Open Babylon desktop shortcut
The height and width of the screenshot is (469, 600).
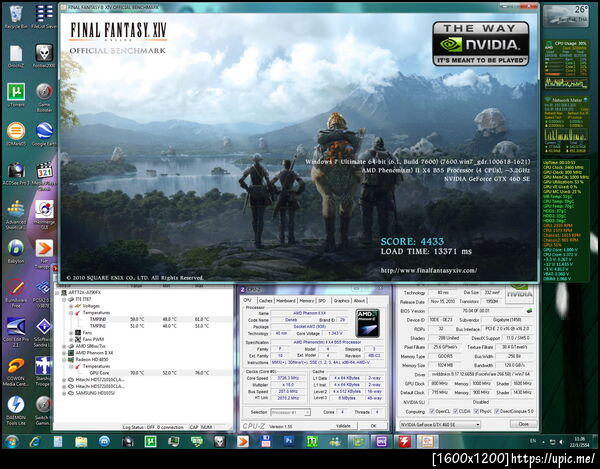16,251
